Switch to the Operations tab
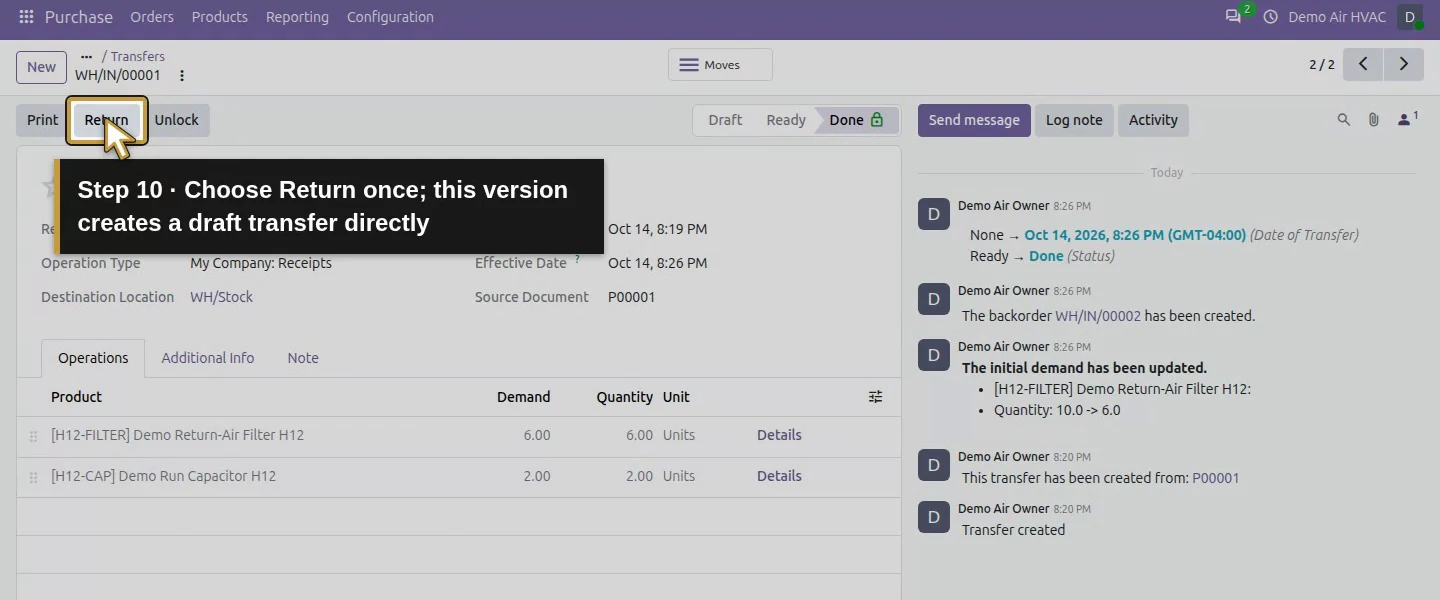Image resolution: width=1440 pixels, height=600 pixels. point(93,358)
